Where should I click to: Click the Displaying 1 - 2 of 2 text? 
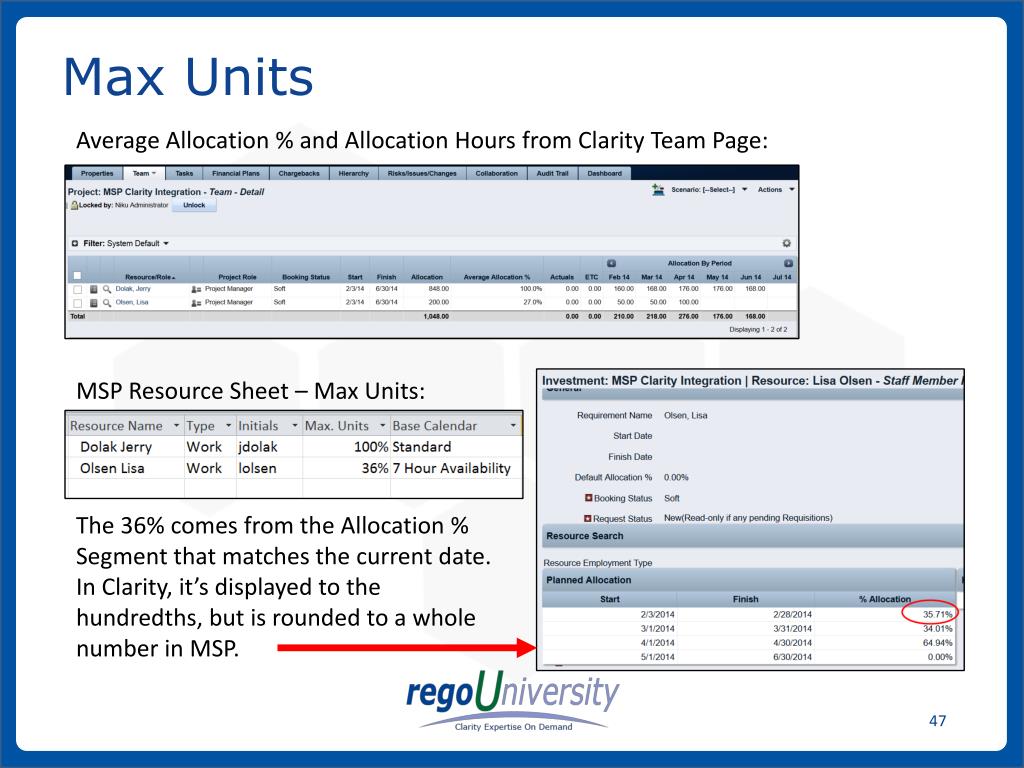point(758,330)
